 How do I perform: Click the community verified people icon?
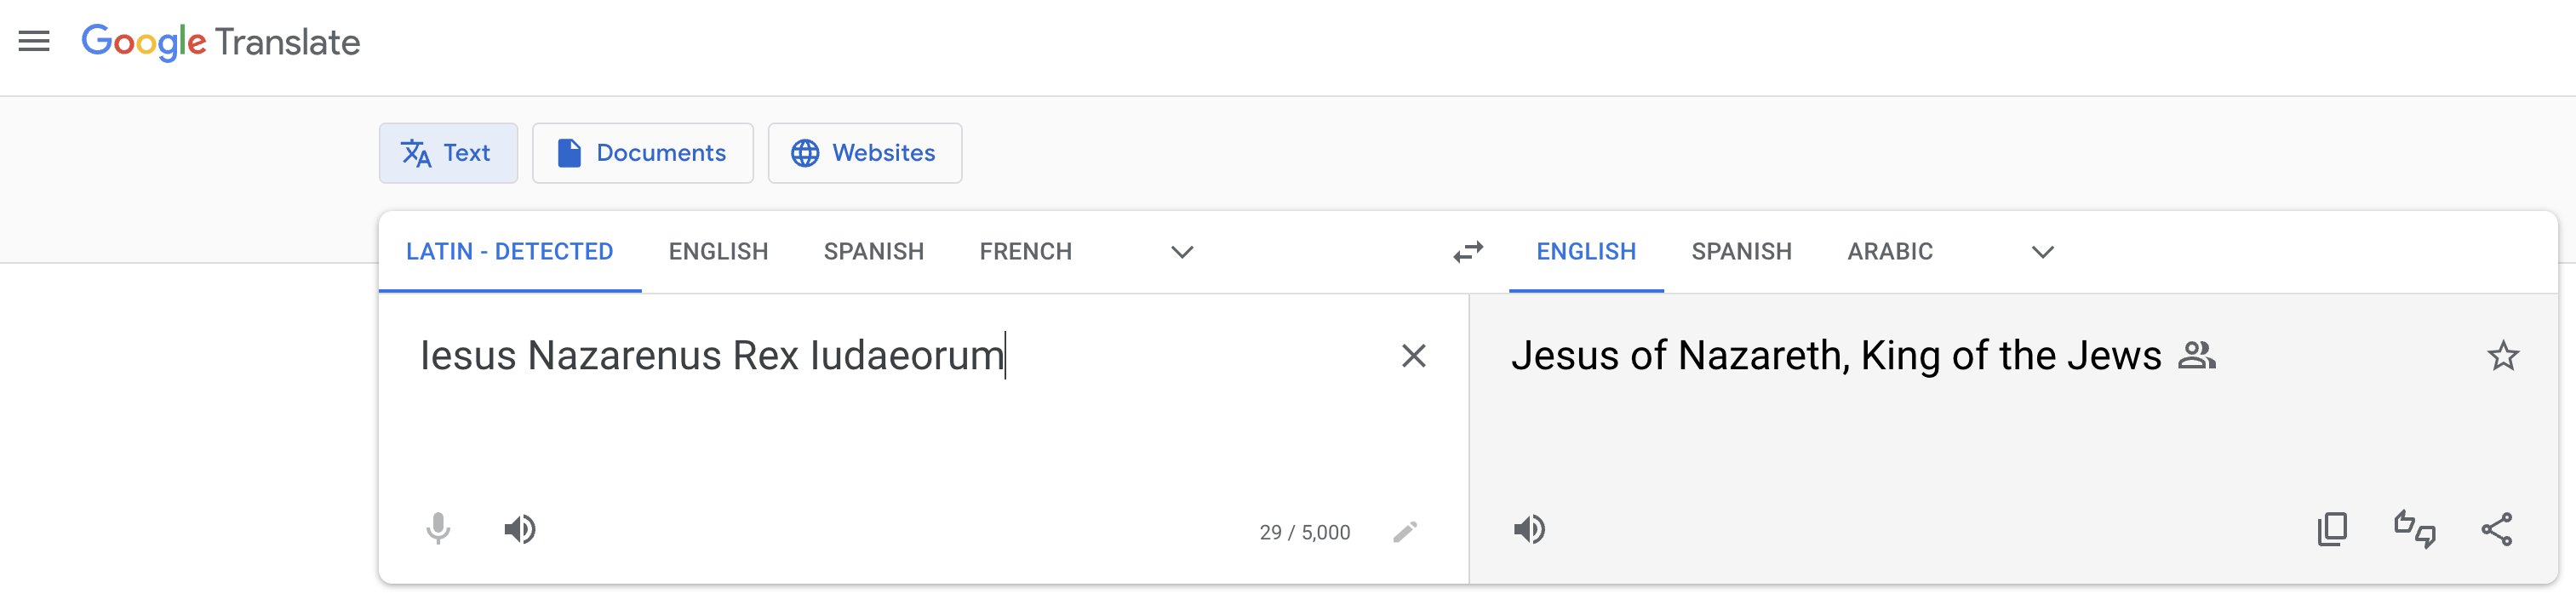tap(2197, 356)
